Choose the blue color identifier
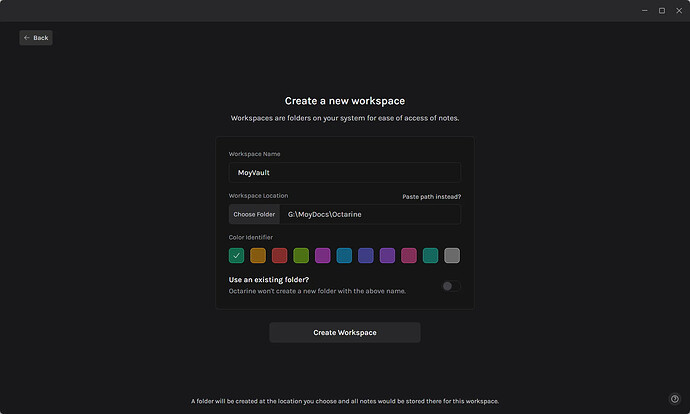Screen dimensions: 690x414 (344, 256)
